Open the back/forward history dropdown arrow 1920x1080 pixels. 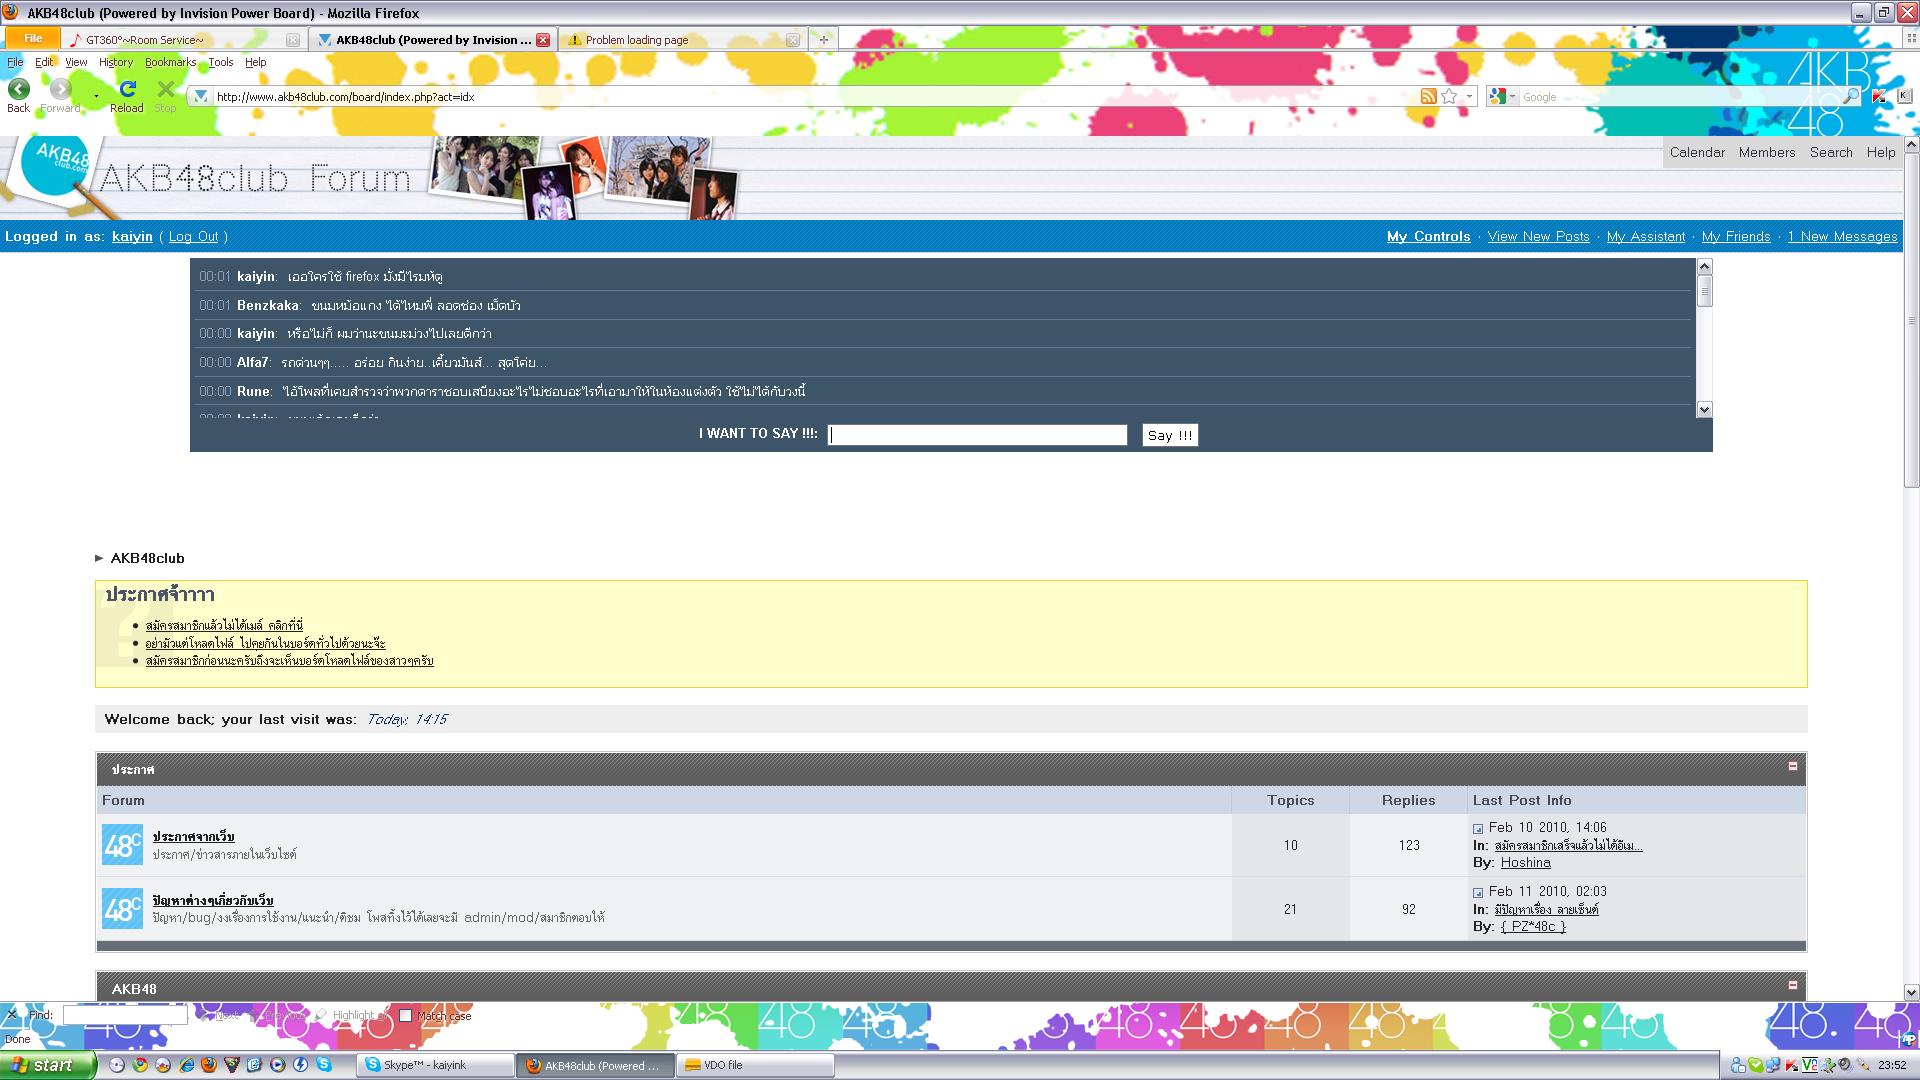point(96,97)
